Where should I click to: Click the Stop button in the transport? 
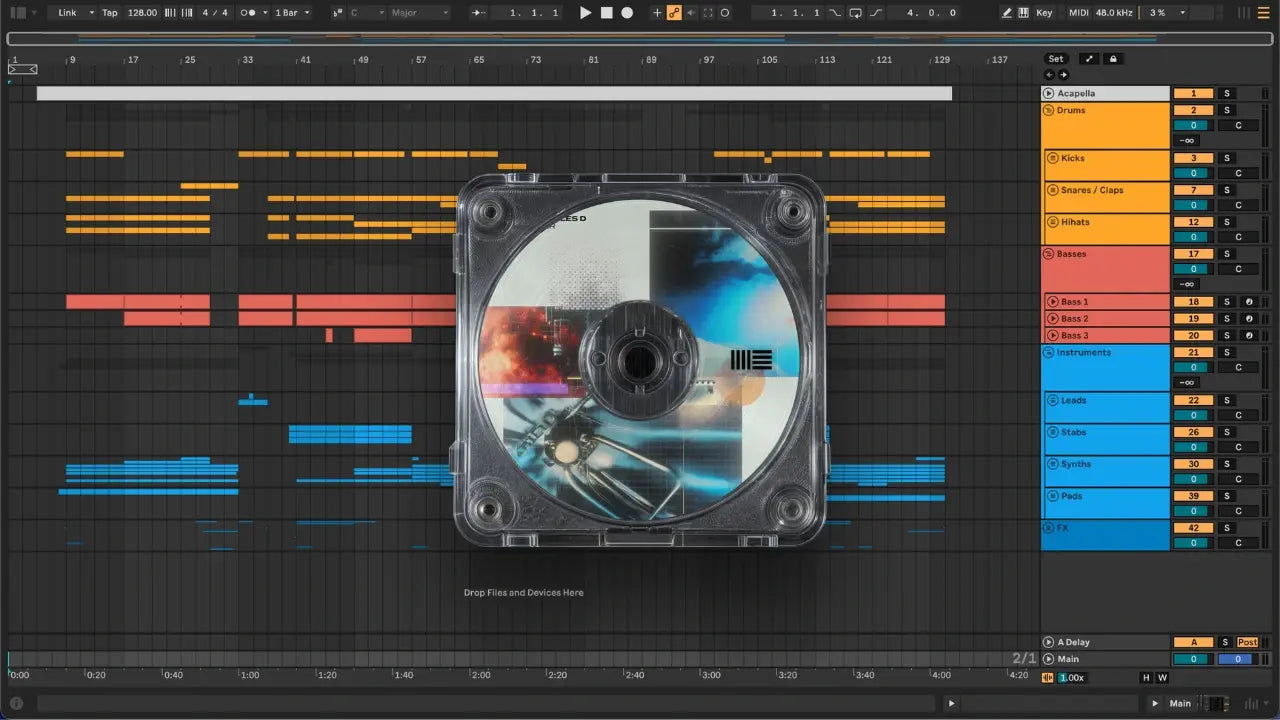607,13
